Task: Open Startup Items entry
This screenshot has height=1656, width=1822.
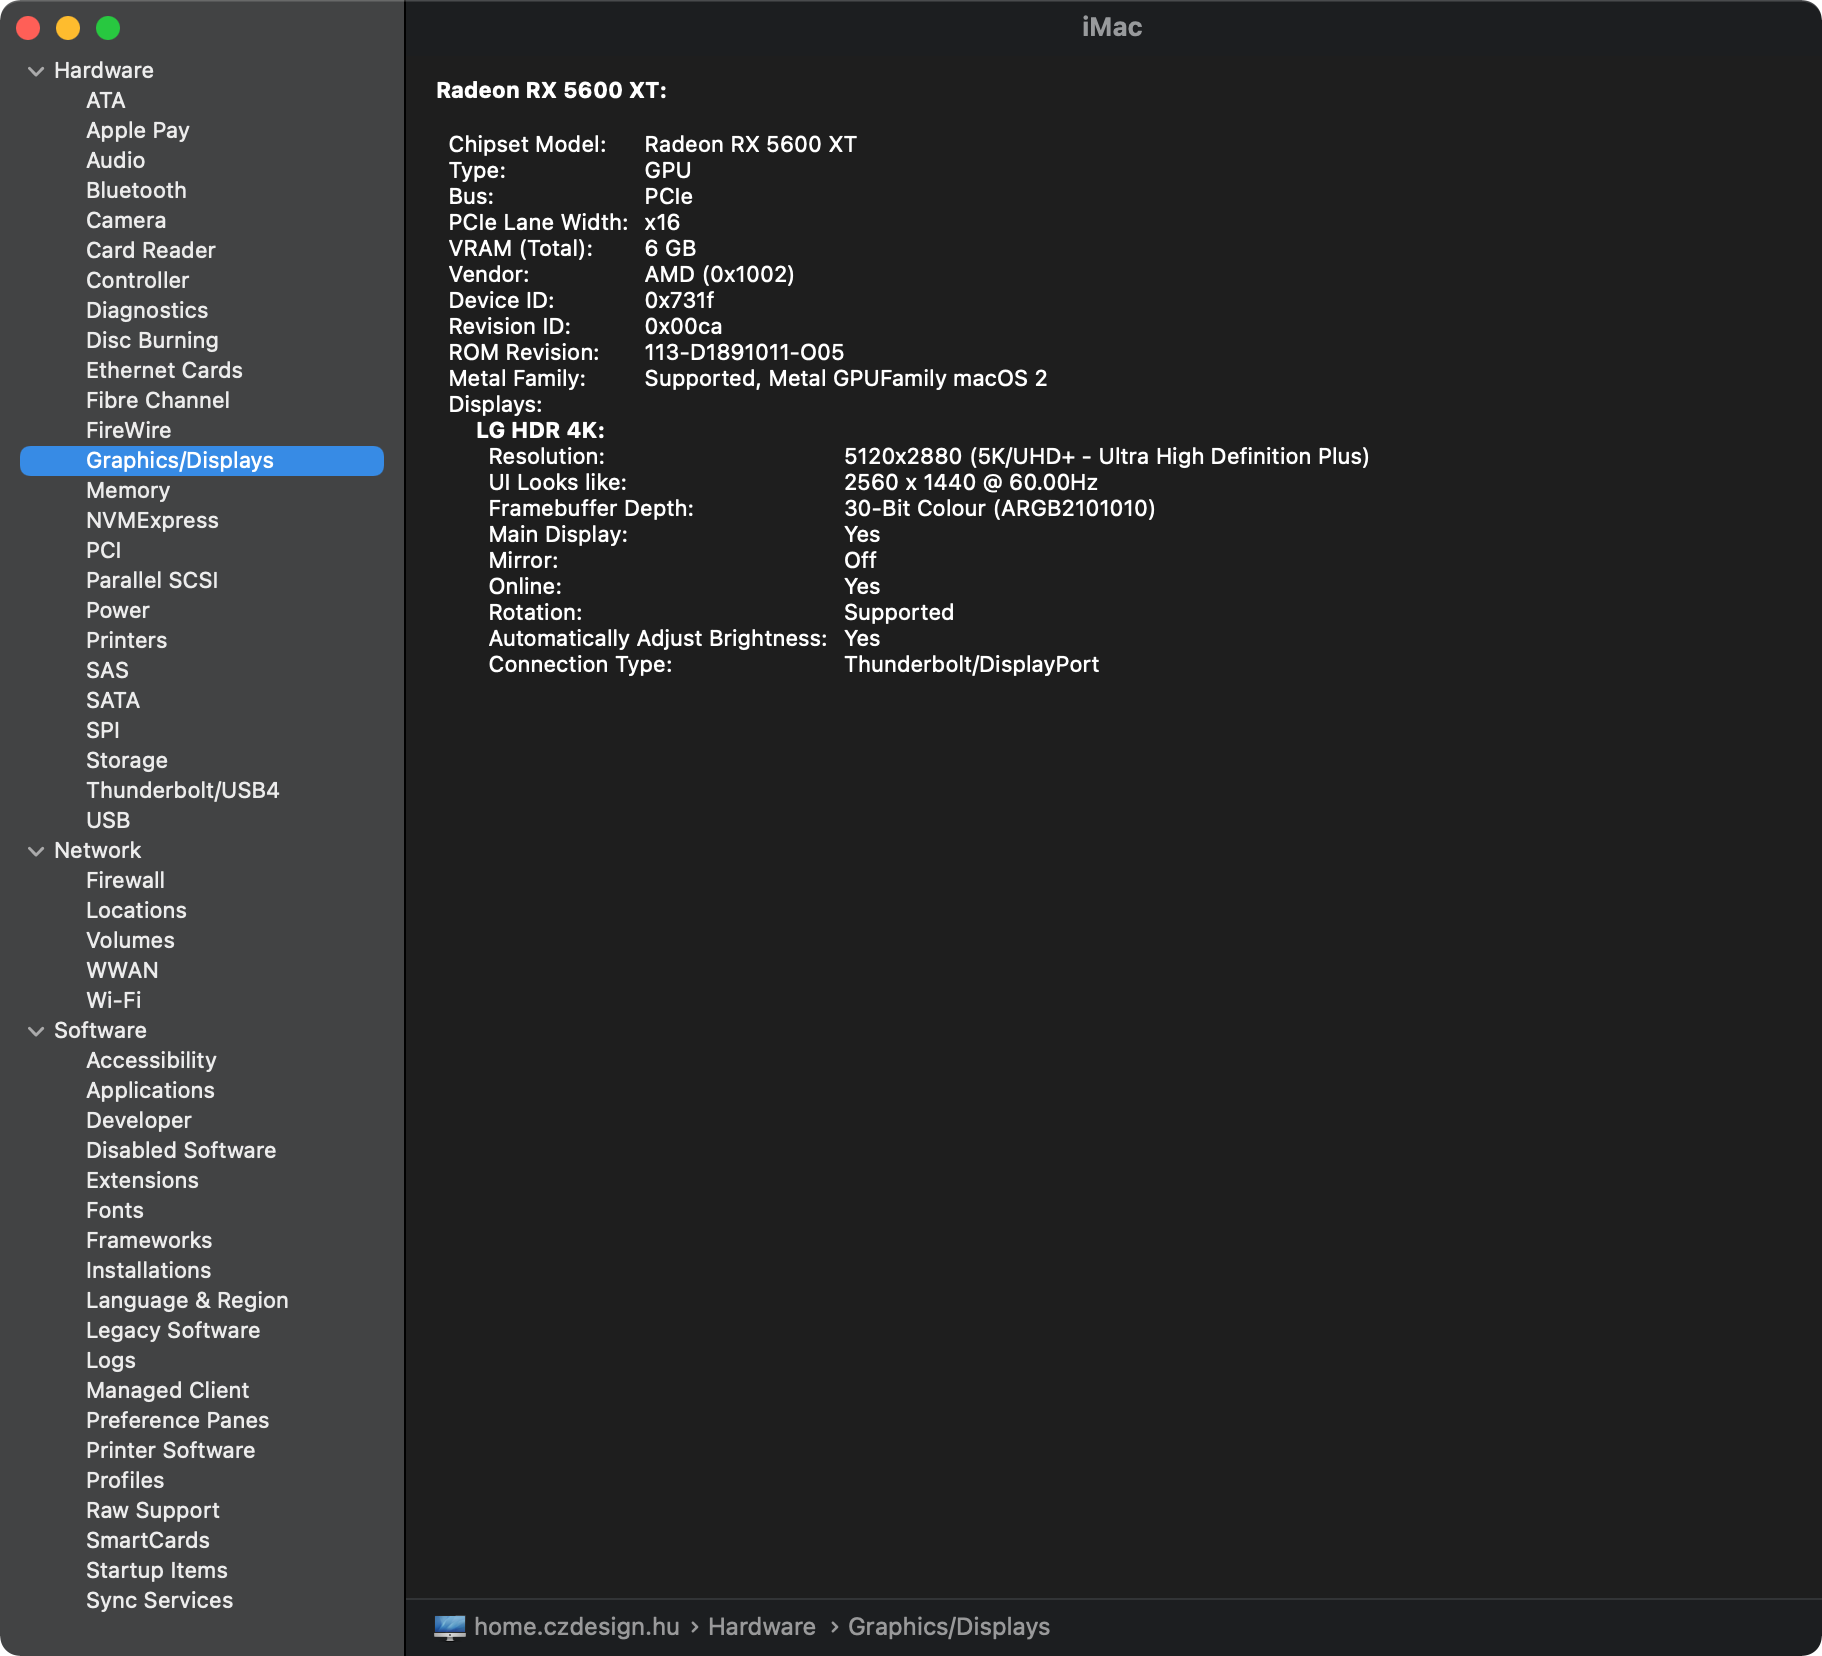Action: (157, 1570)
